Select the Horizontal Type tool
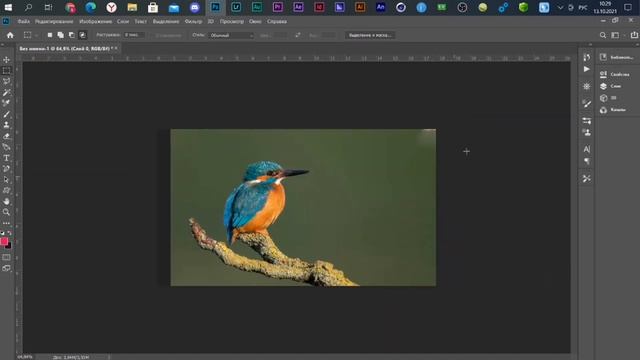640x360 pixels. point(6,158)
